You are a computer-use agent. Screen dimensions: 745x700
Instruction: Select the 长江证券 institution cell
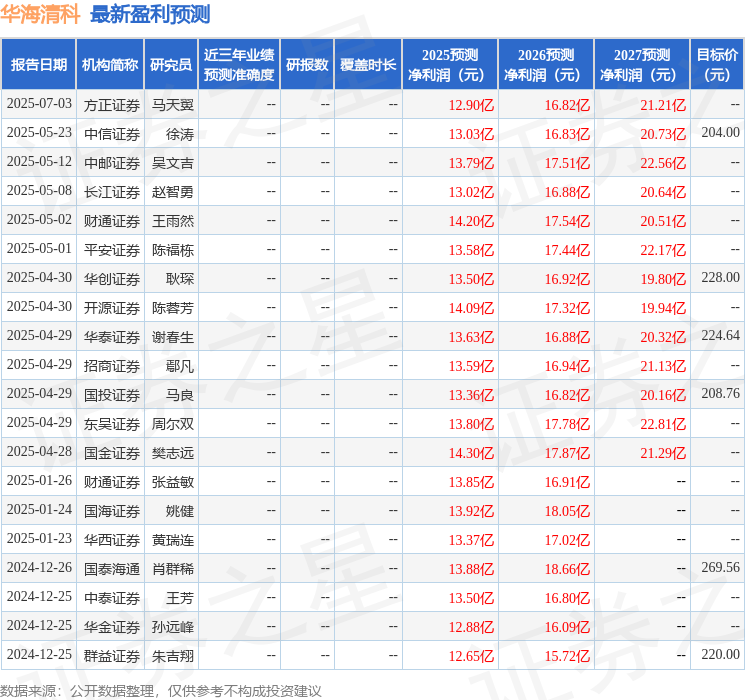pyautogui.click(x=112, y=192)
